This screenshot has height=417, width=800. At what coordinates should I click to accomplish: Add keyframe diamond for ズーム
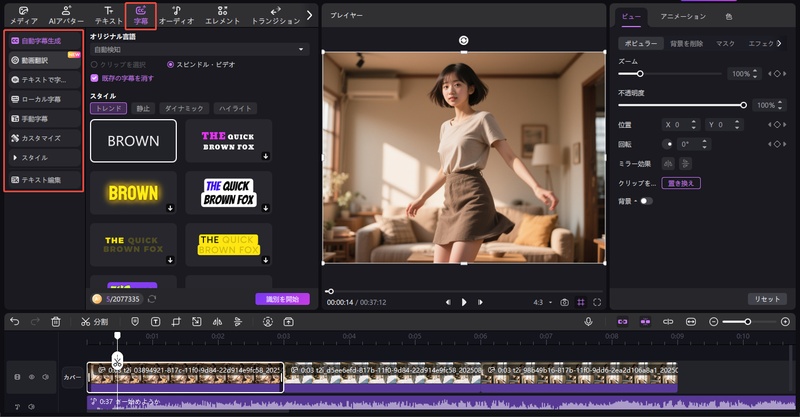777,74
